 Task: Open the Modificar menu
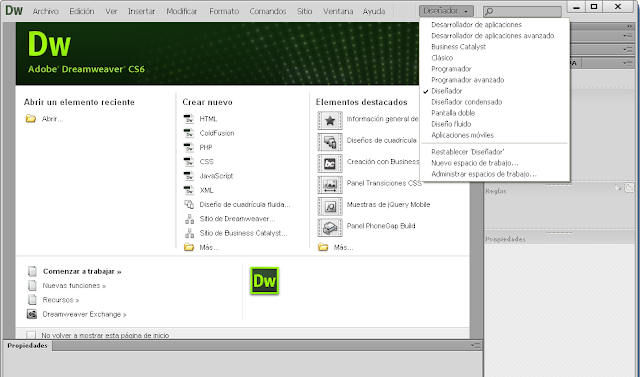coord(182,11)
